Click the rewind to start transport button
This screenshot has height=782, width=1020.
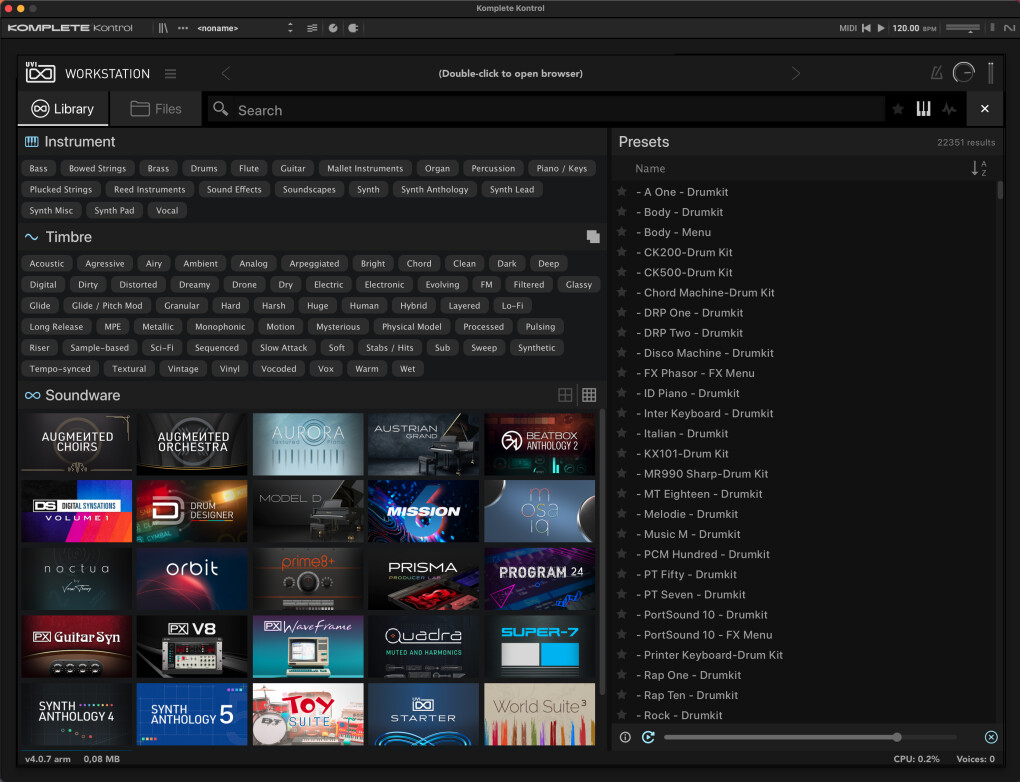(866, 28)
